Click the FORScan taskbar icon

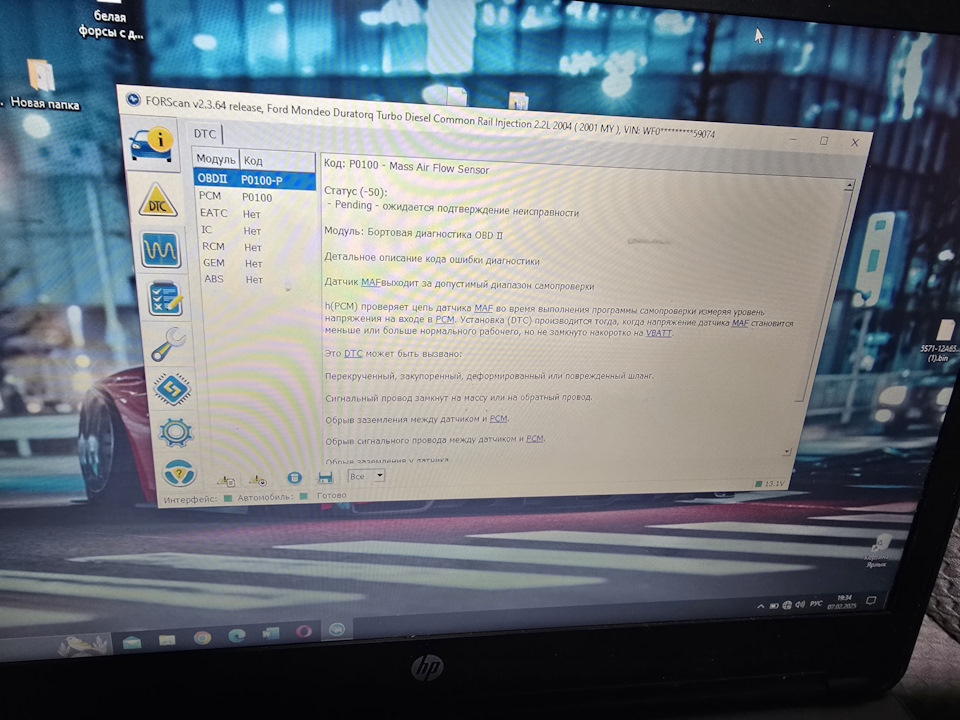[337, 629]
